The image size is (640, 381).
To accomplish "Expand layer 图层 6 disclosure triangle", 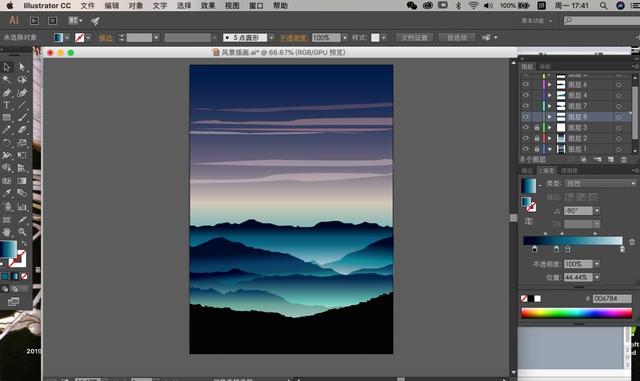I will [550, 85].
